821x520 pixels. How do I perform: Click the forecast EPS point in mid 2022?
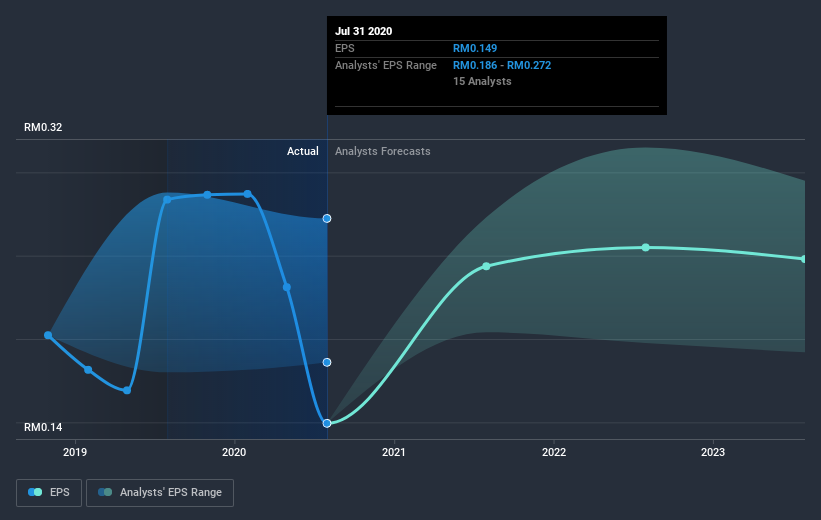point(646,247)
